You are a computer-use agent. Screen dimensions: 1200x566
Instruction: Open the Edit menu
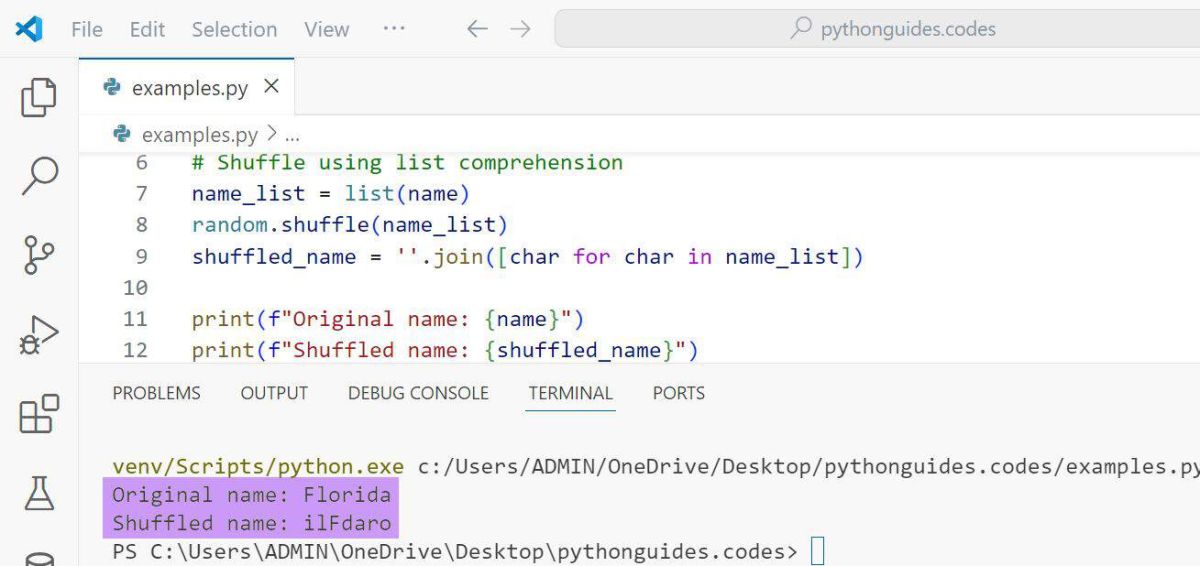(147, 29)
